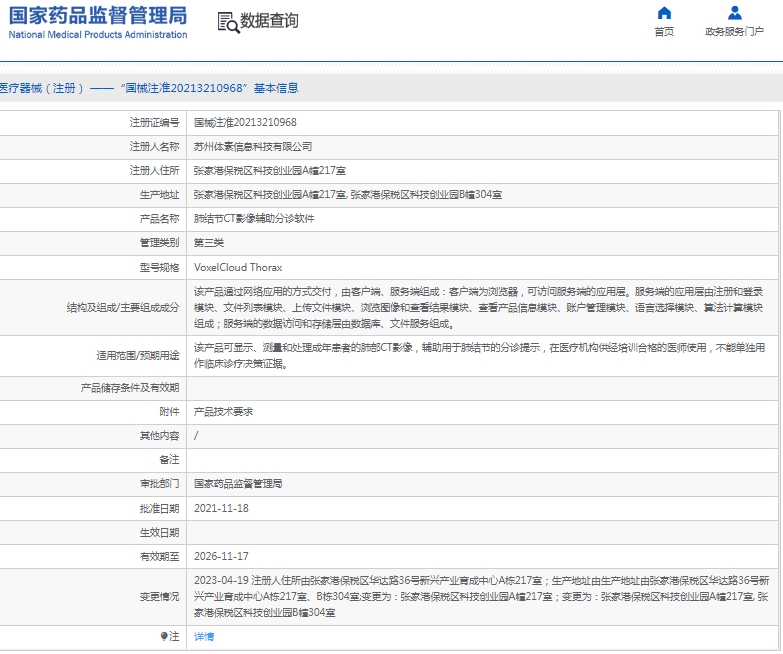This screenshot has height=654, width=783.
Task: Open the 政务服务门户 text link
Action: point(734,31)
